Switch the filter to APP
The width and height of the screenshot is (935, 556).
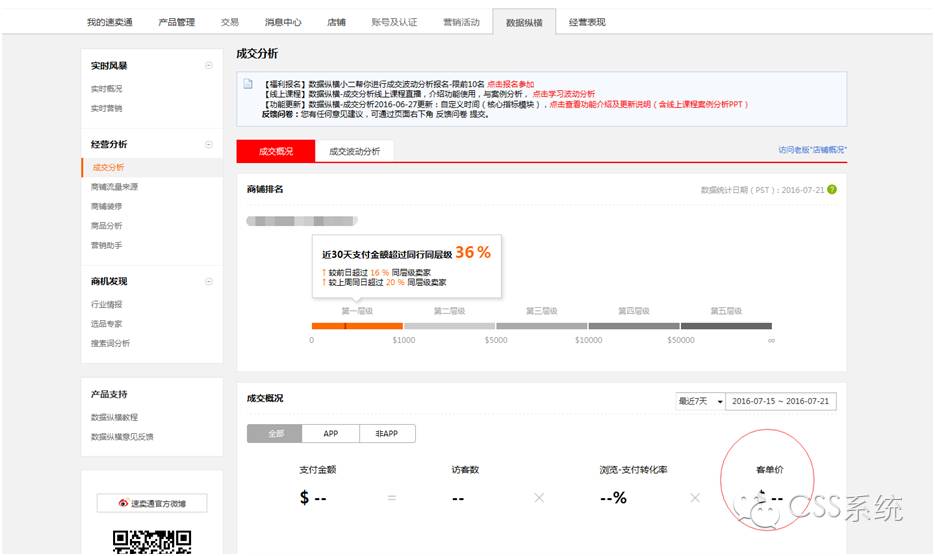(330, 434)
